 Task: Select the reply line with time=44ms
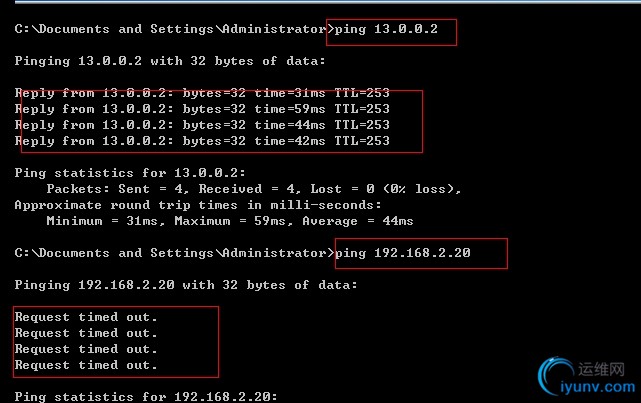pos(202,125)
